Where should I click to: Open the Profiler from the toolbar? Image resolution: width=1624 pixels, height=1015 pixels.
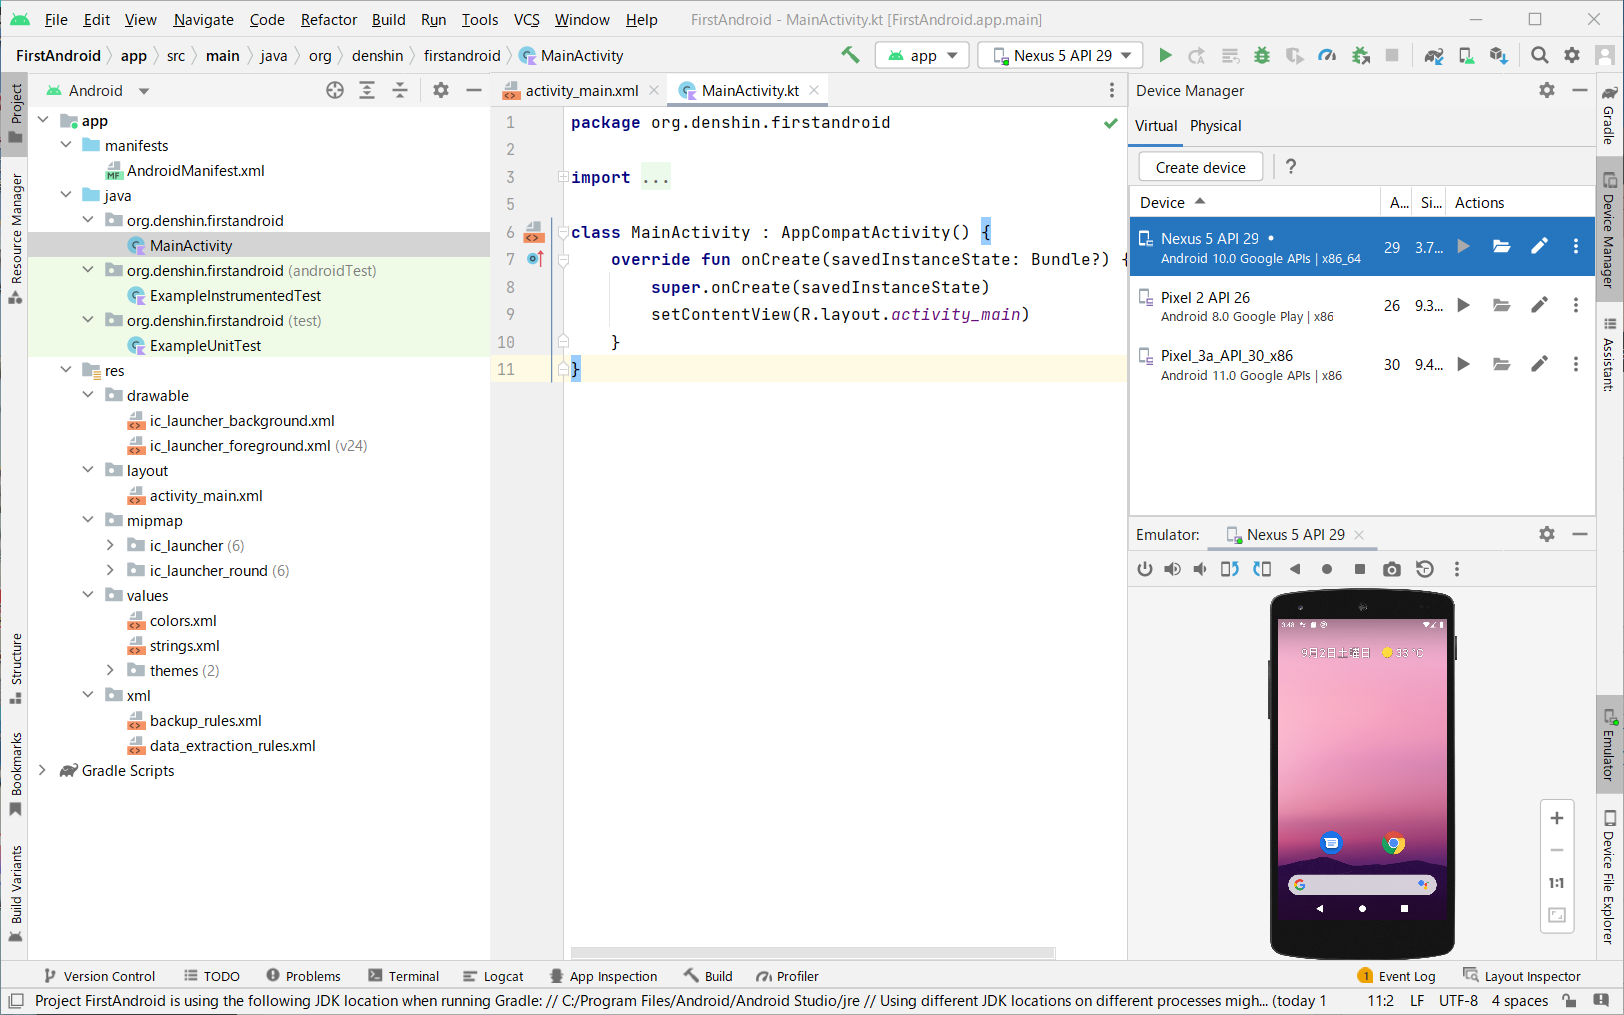tap(1327, 55)
